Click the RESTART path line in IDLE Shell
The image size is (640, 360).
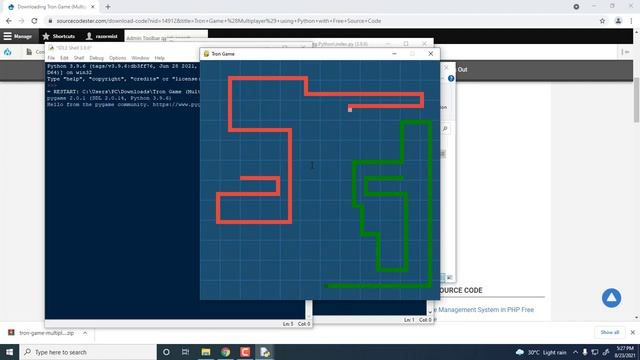[123, 92]
